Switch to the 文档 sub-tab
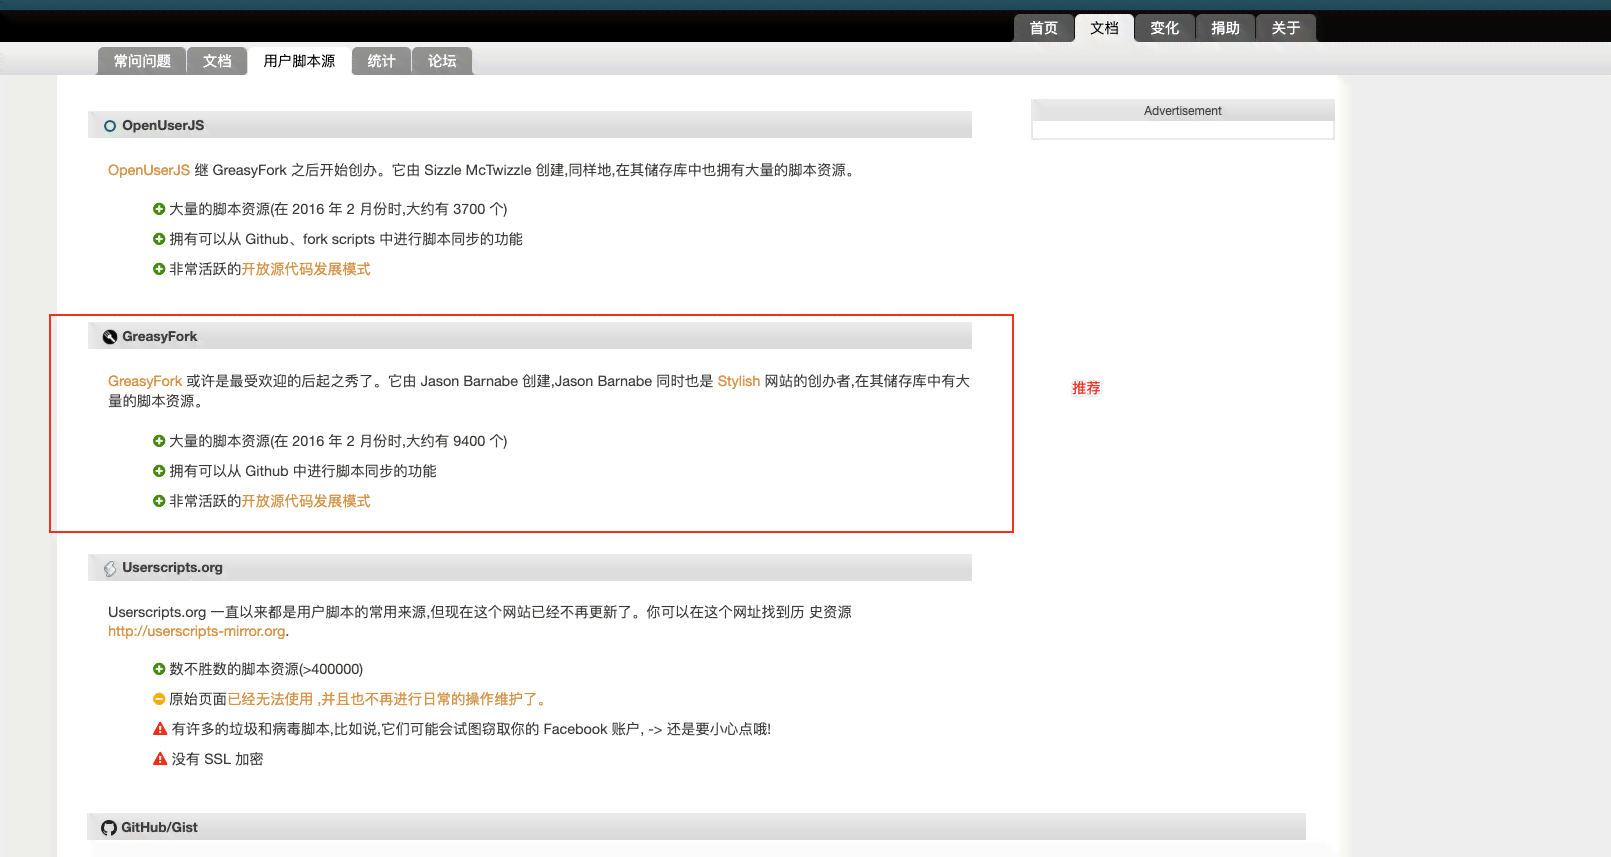The height and width of the screenshot is (857, 1611). click(x=217, y=61)
